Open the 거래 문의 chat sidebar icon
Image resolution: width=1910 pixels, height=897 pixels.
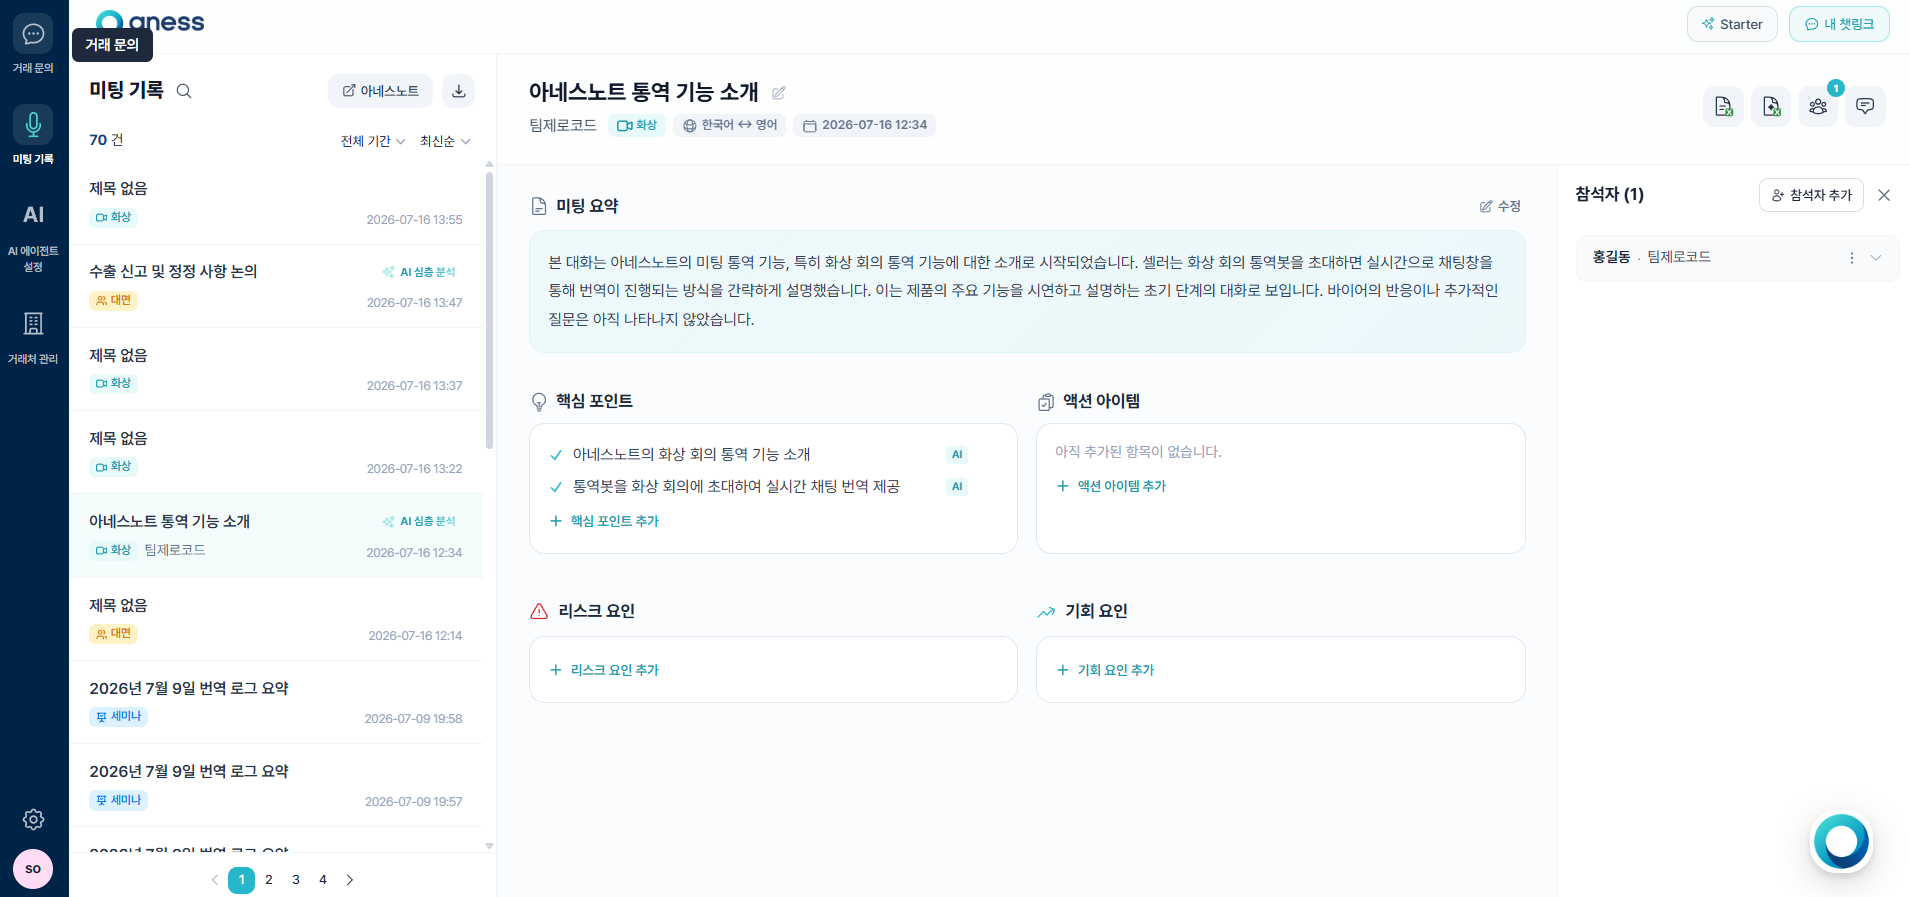(33, 35)
